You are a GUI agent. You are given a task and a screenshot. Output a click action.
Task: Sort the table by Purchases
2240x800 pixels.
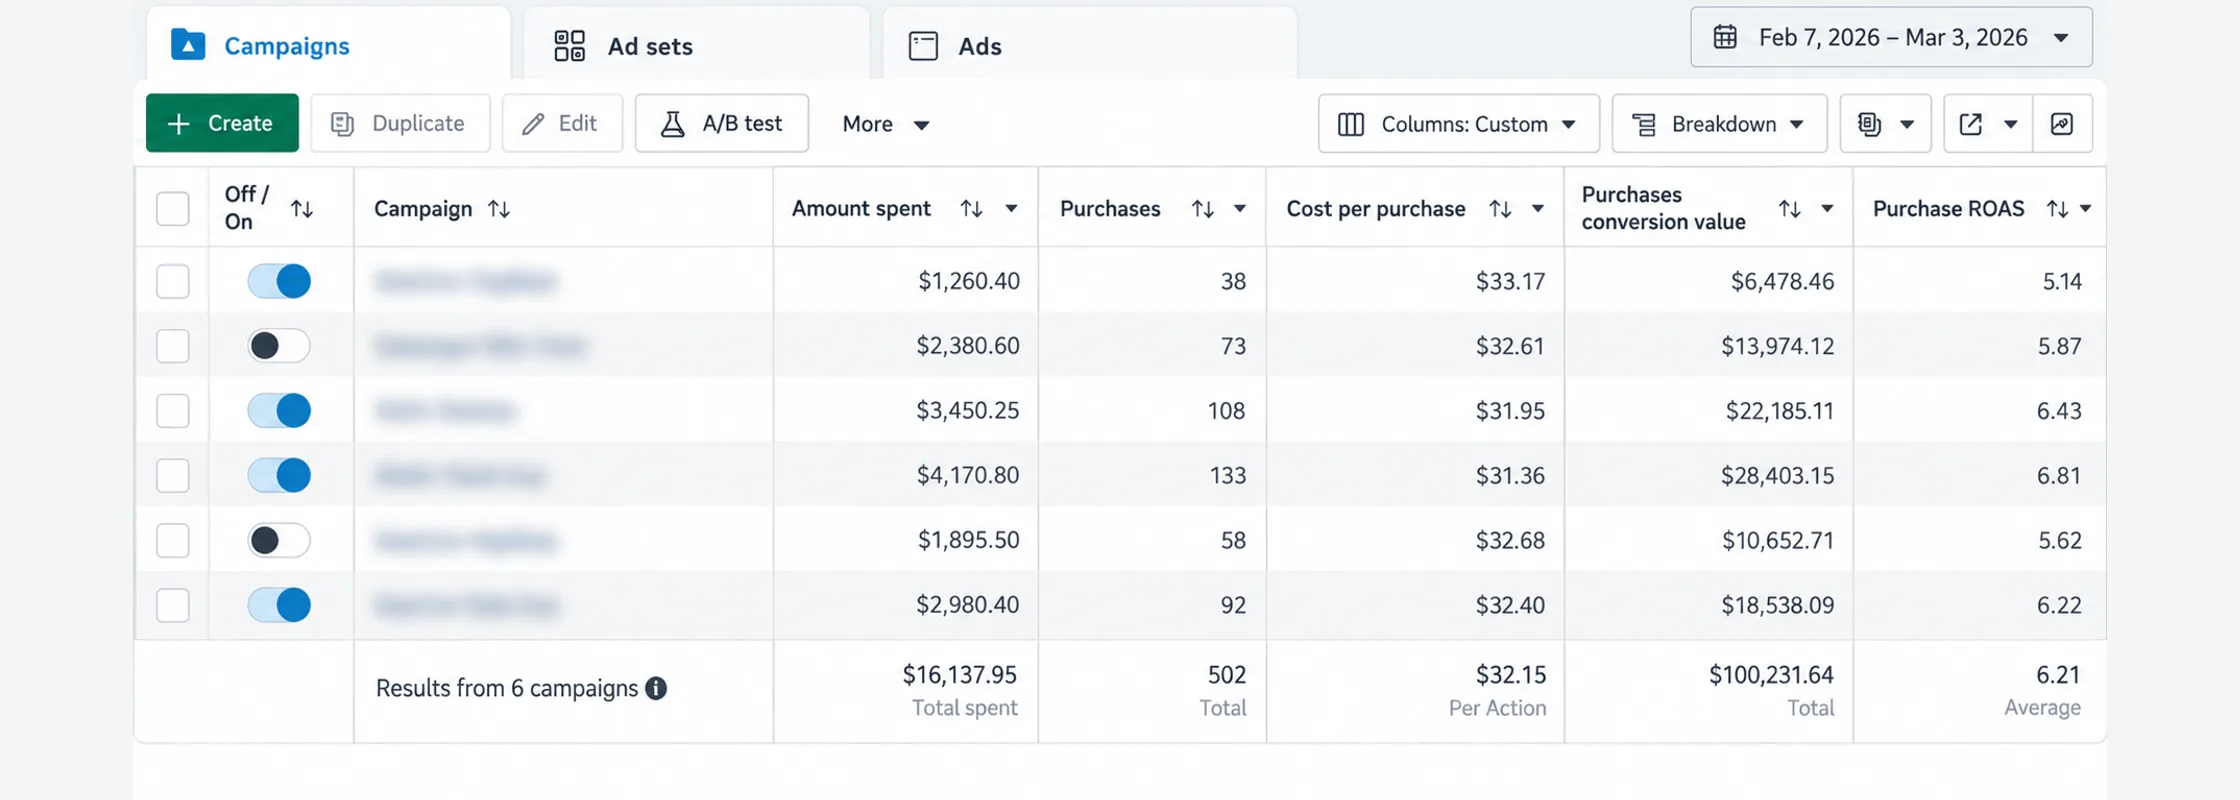pyautogui.click(x=1202, y=209)
